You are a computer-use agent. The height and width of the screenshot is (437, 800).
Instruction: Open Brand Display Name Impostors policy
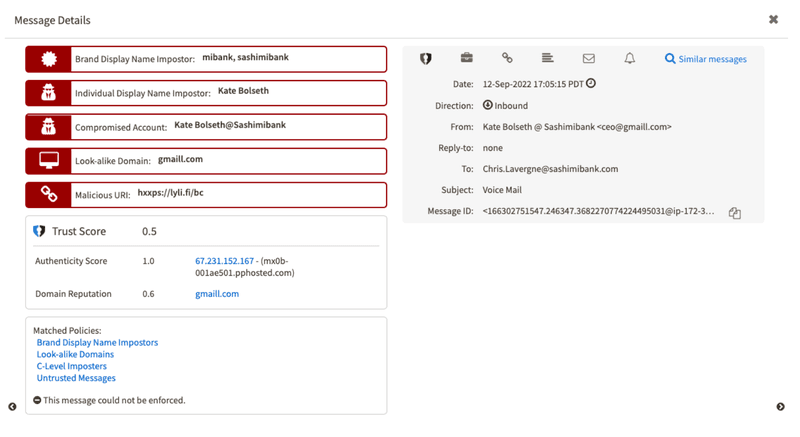[x=97, y=342]
